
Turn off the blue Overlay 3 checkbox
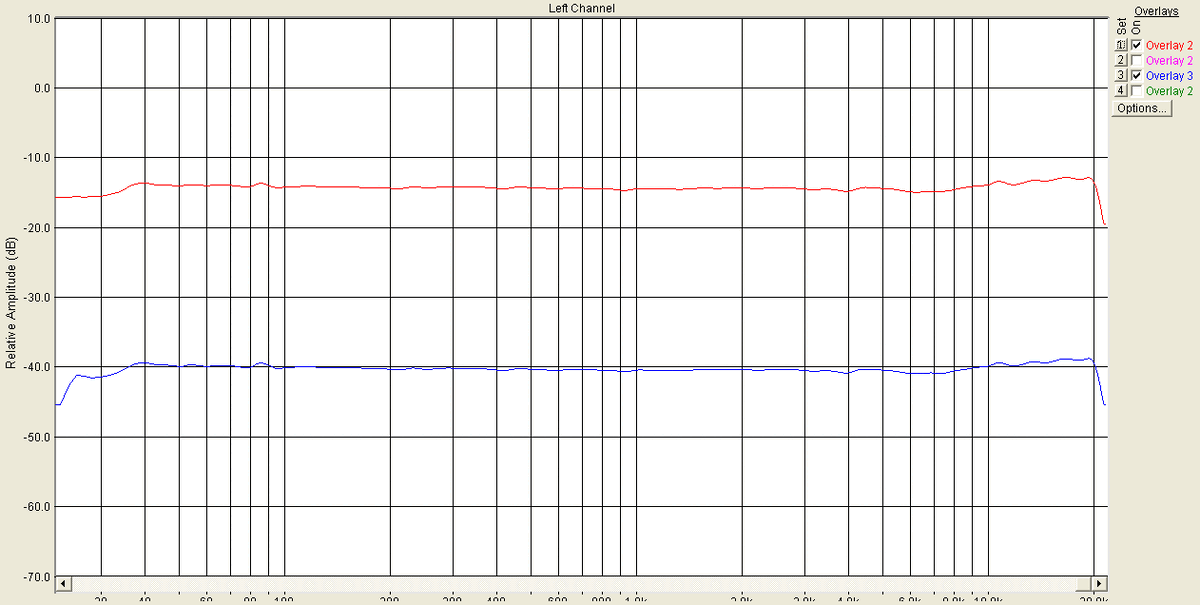point(1136,75)
